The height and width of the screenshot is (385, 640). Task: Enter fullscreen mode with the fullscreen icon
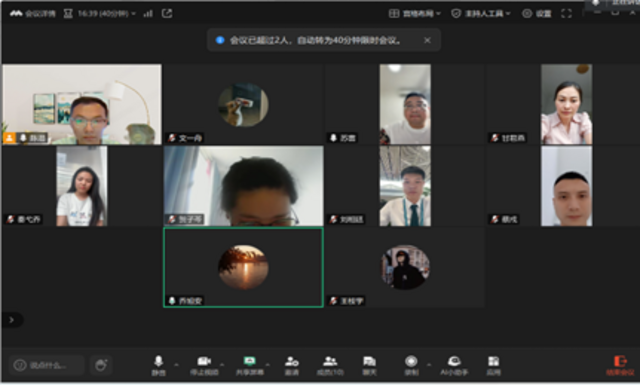(567, 13)
